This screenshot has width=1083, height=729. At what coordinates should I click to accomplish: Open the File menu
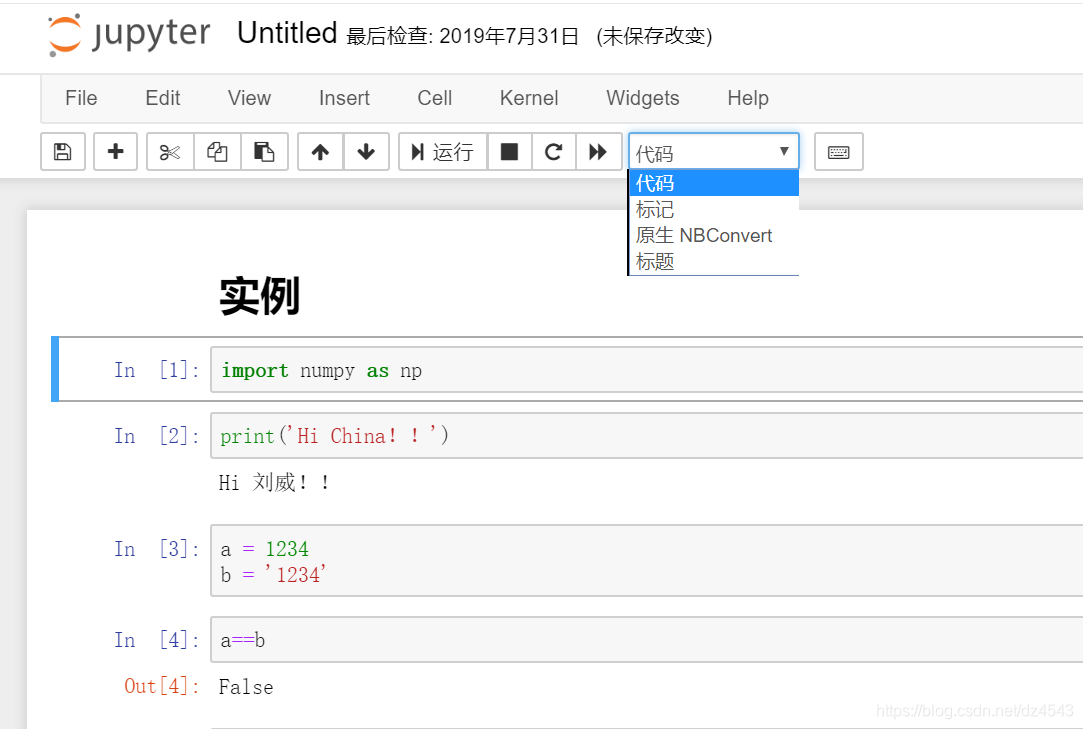(x=81, y=98)
